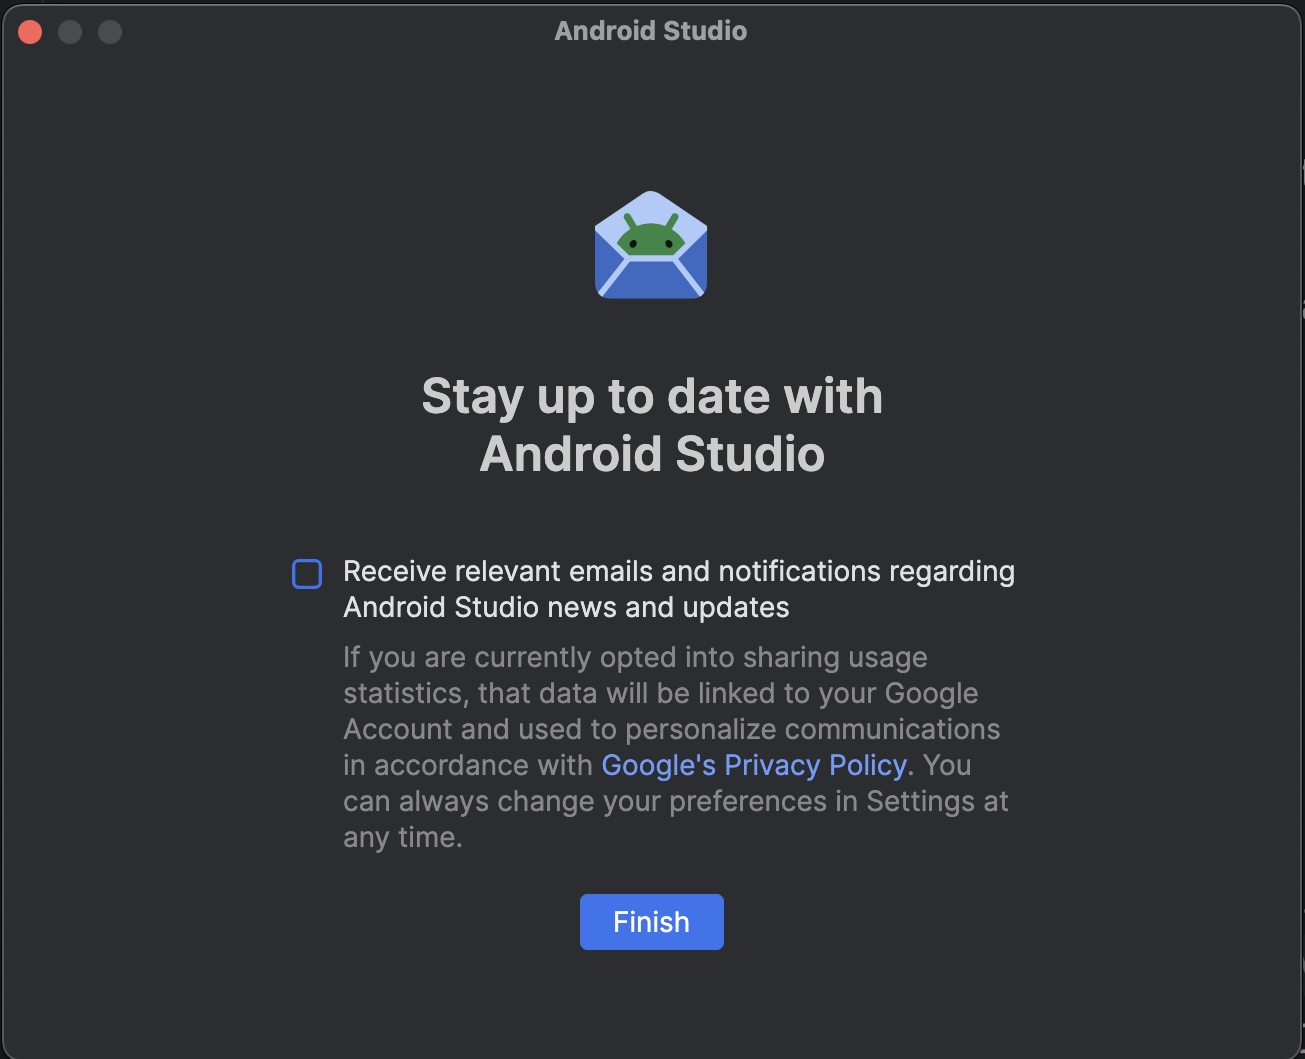Click the "Android Studio" window title text
The height and width of the screenshot is (1059, 1305).
click(651, 31)
